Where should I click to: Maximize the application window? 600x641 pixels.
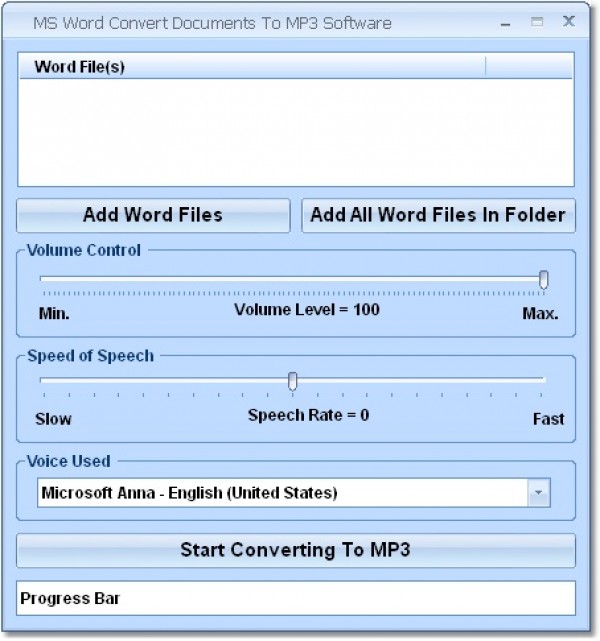point(537,22)
